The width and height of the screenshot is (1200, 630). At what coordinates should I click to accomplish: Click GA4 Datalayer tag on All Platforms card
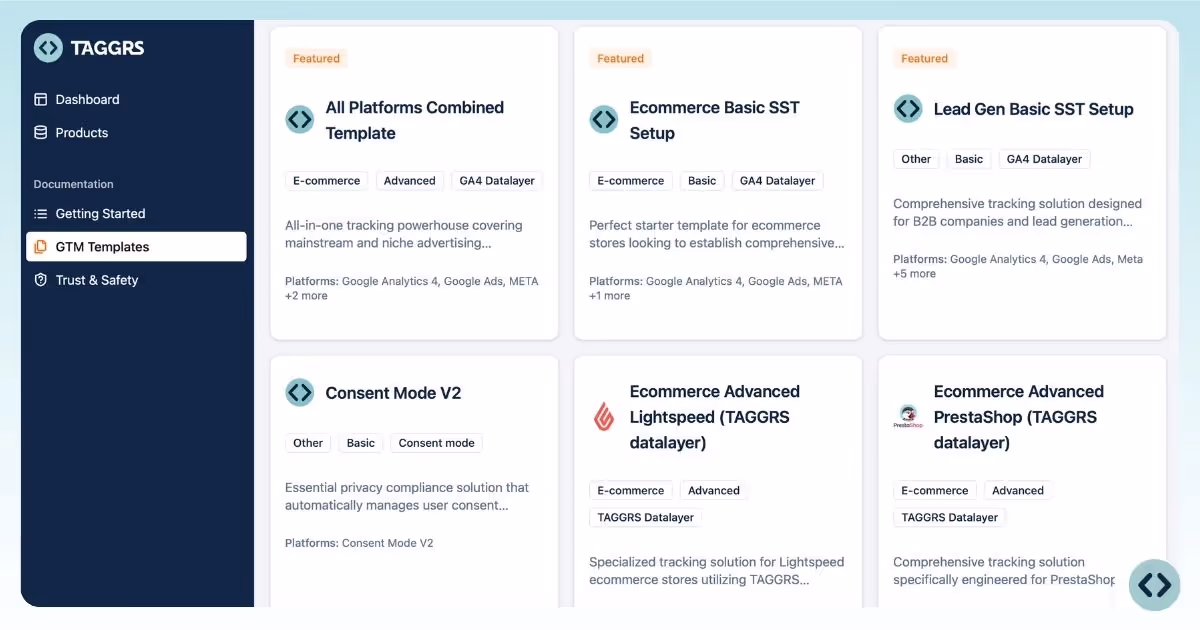coord(497,181)
